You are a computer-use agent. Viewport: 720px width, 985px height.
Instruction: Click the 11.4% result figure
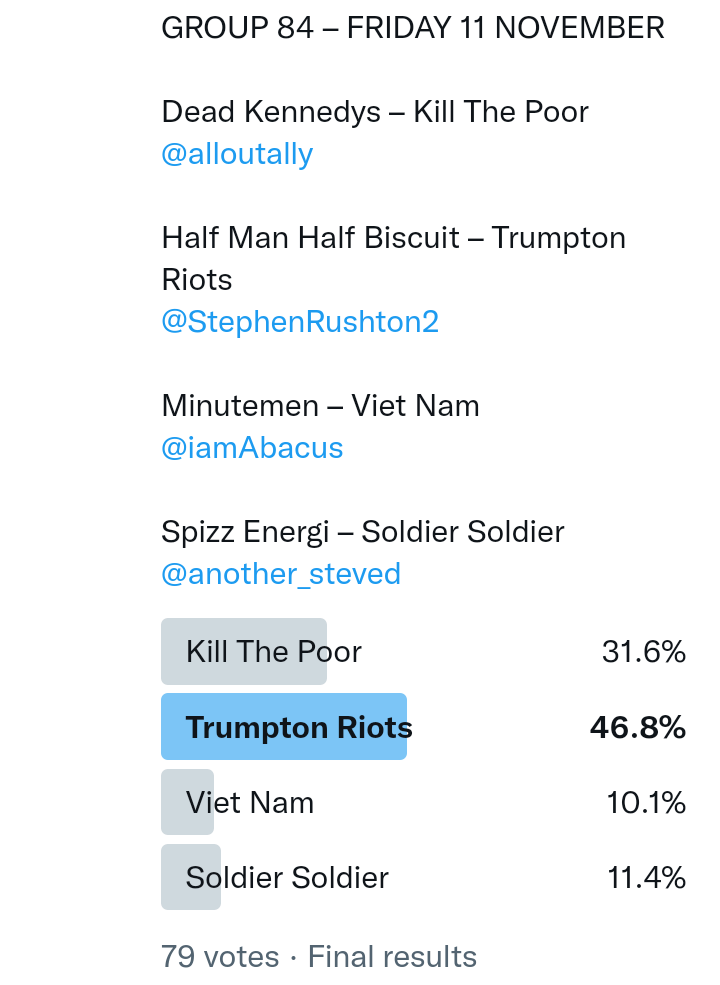coord(646,877)
